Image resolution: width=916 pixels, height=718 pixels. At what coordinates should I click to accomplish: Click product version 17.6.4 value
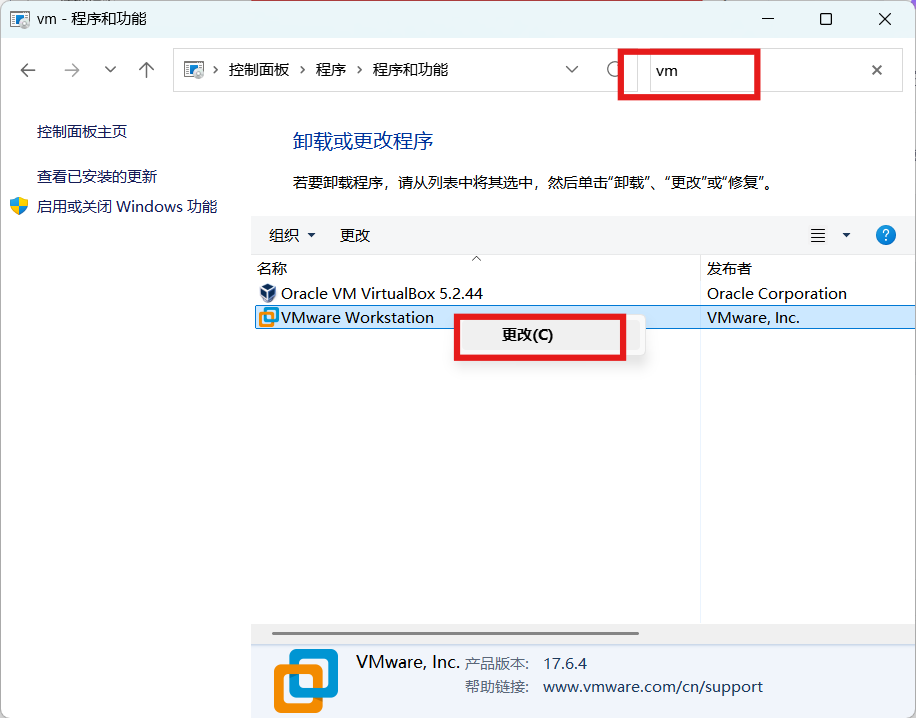(565, 664)
